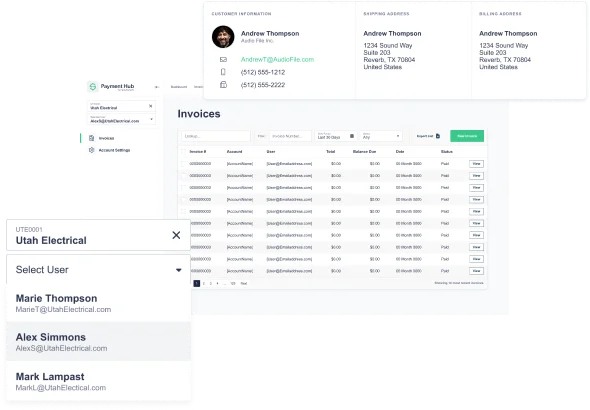Click the Export List file icon
The width and height of the screenshot is (590, 410).
[x=438, y=136]
